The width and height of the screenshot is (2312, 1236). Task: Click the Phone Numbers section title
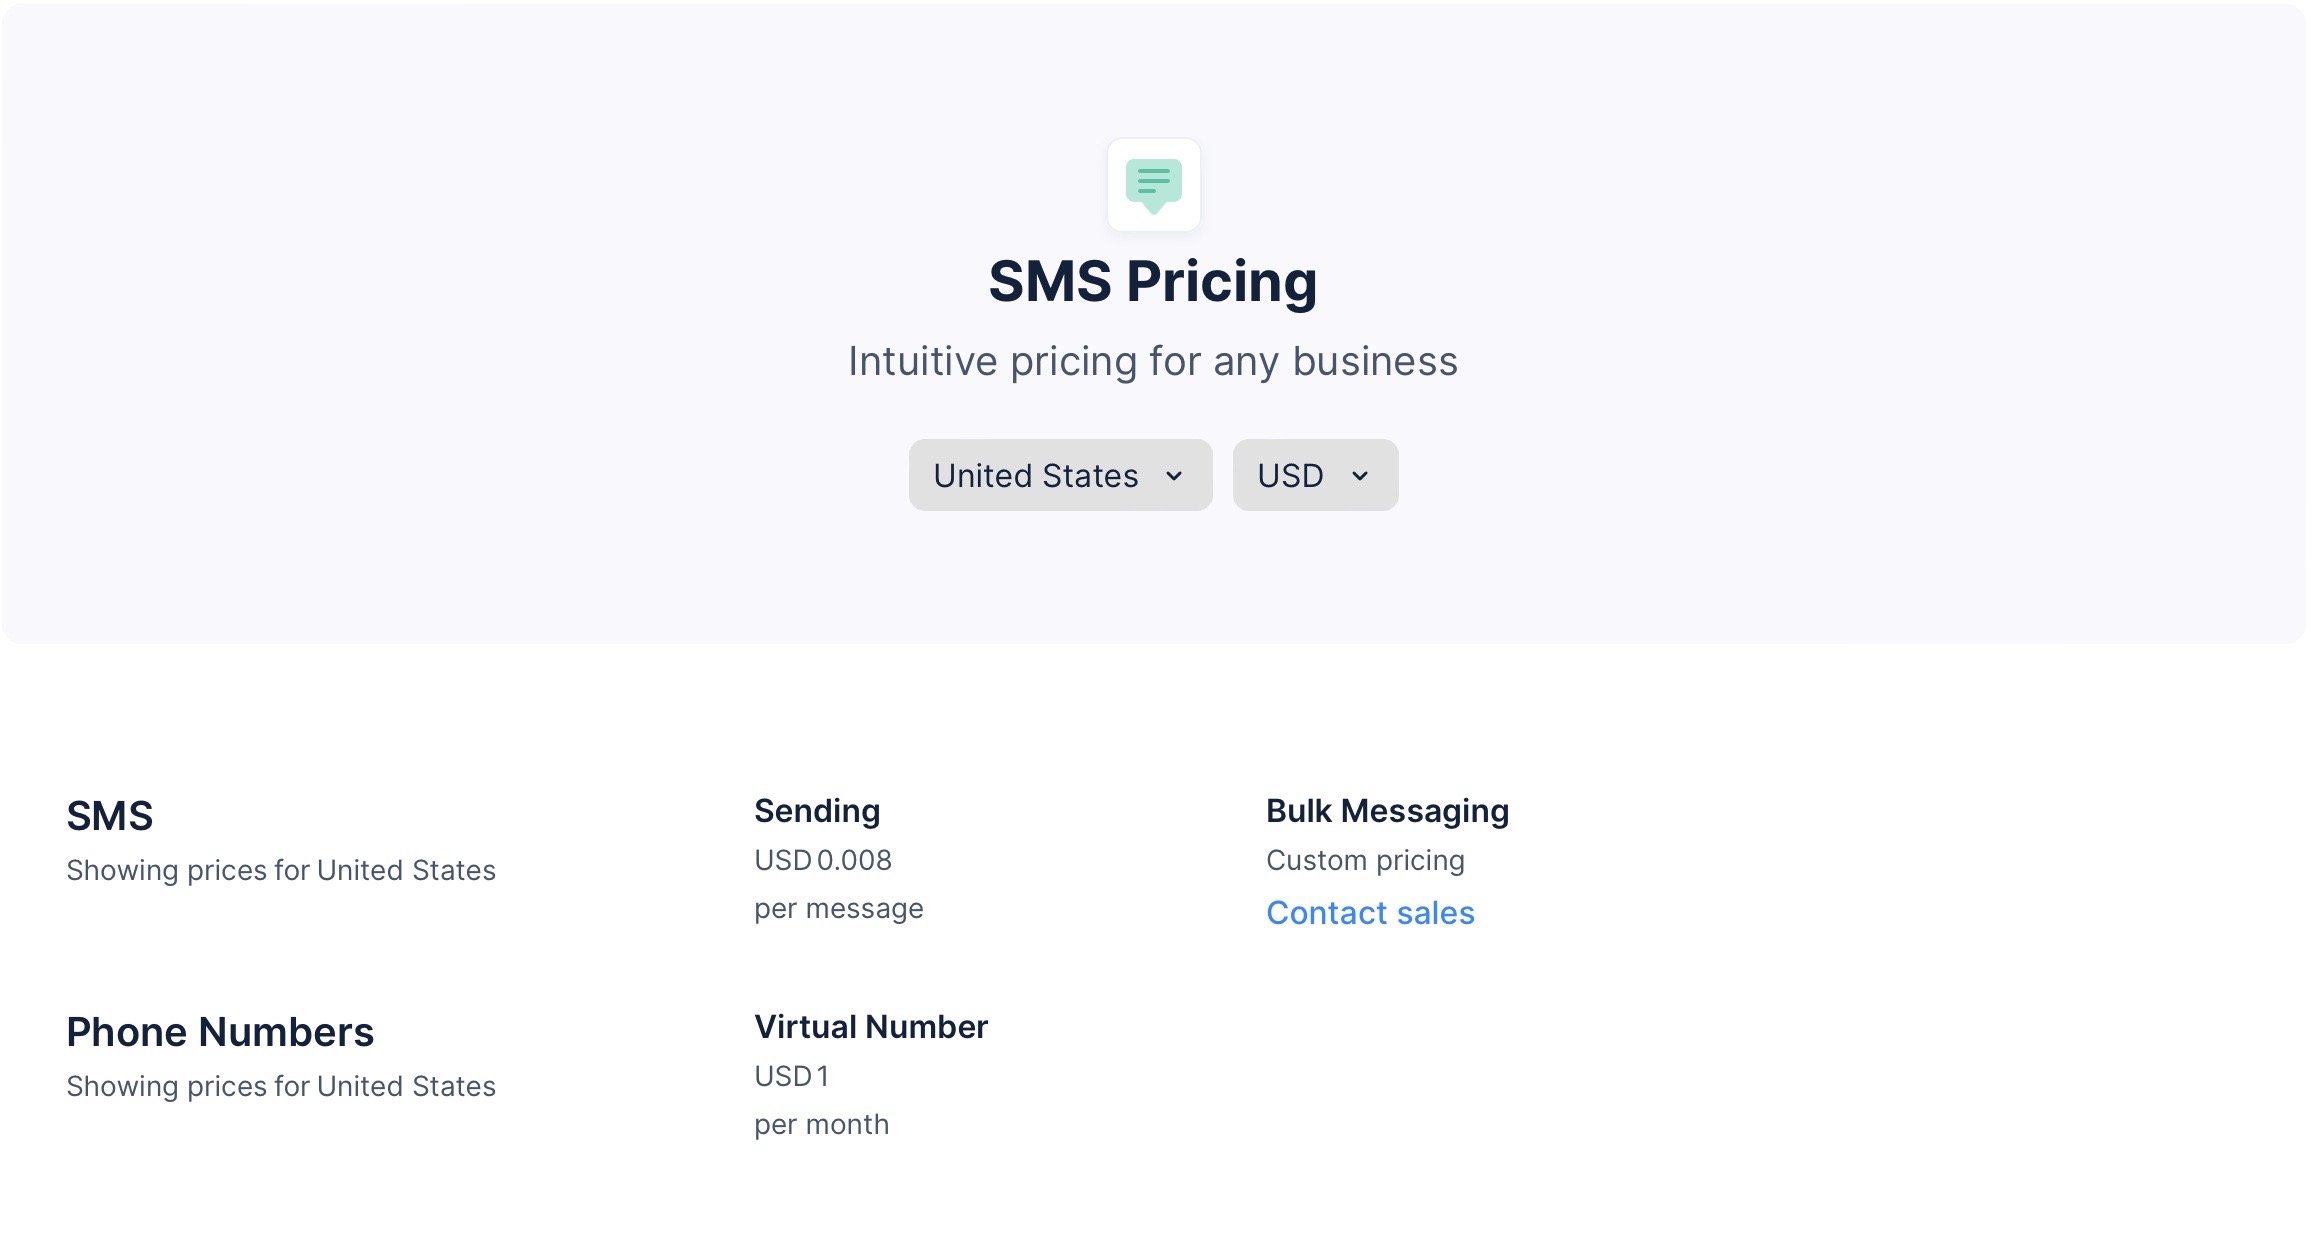point(220,1032)
